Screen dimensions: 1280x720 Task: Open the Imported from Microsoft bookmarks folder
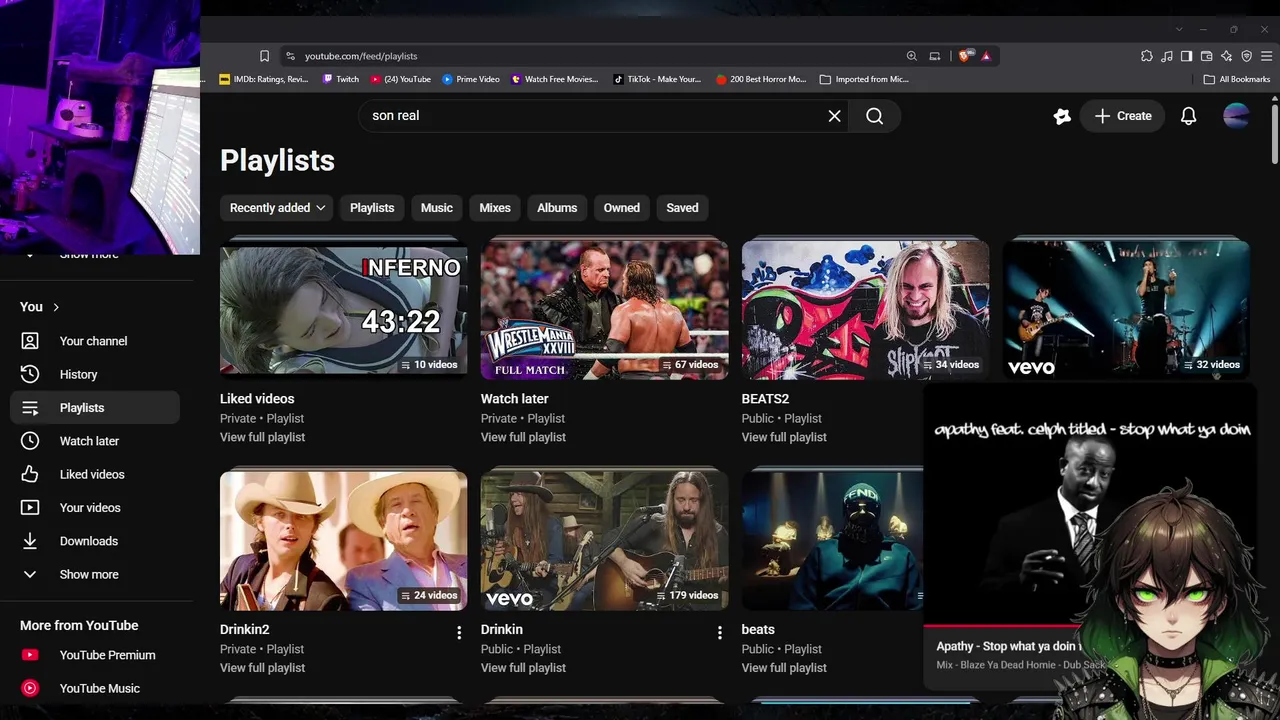point(864,79)
